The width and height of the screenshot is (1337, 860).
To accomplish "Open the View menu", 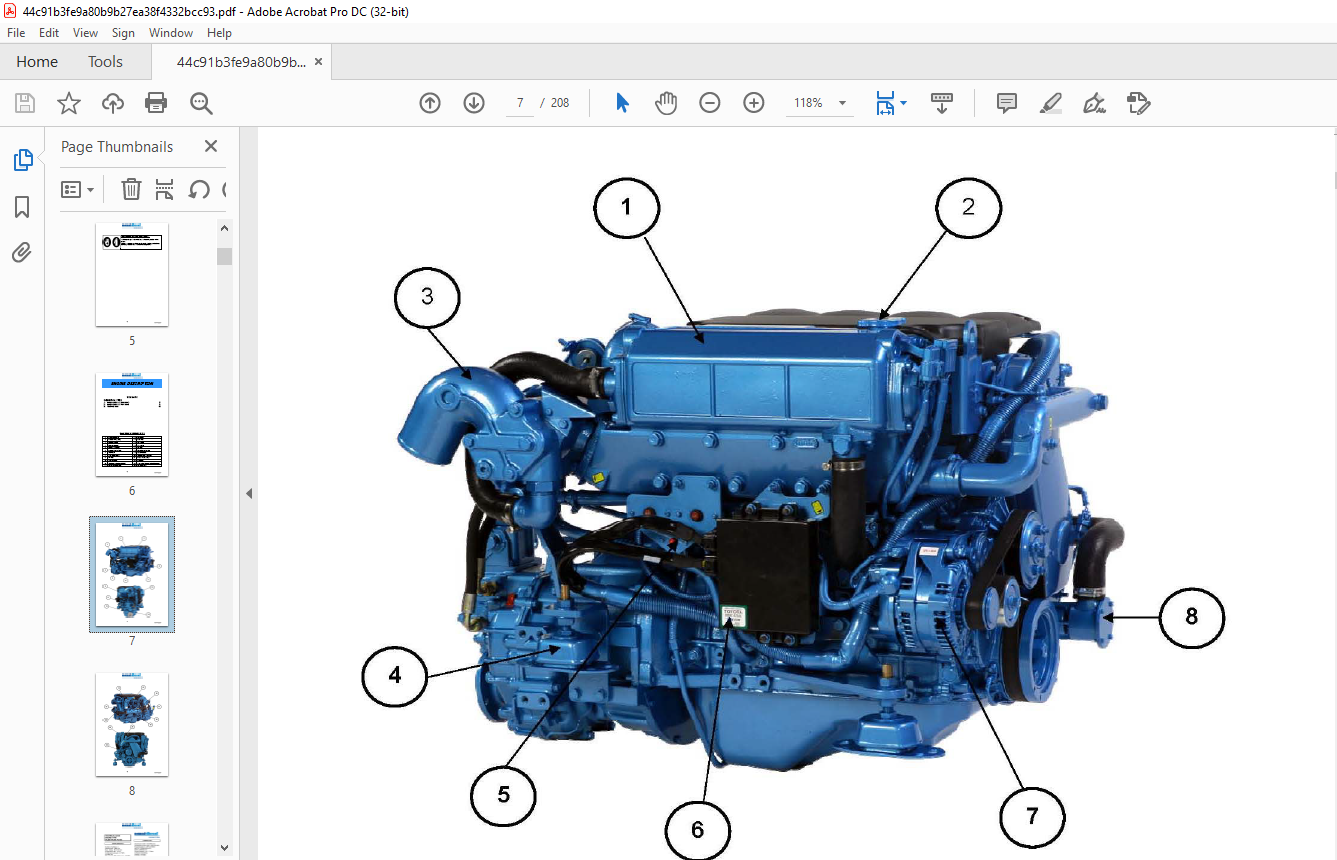I will (86, 33).
